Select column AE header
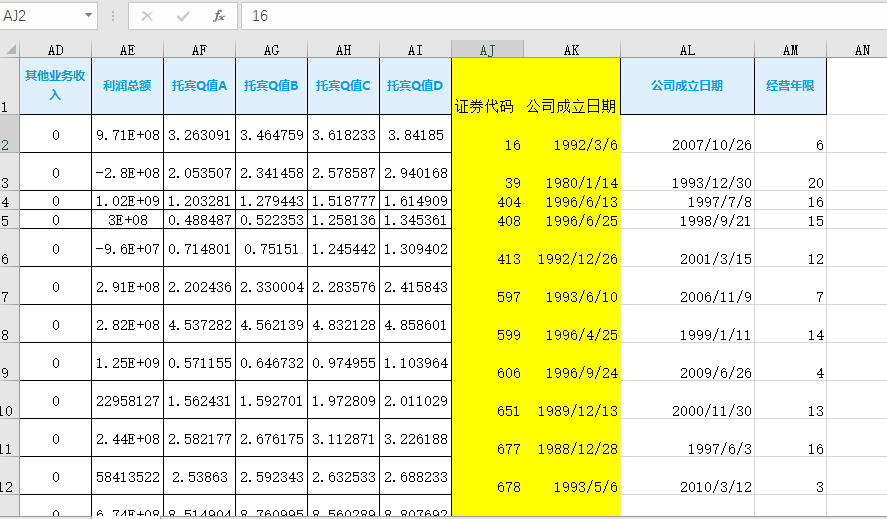The image size is (887, 519). tap(127, 50)
